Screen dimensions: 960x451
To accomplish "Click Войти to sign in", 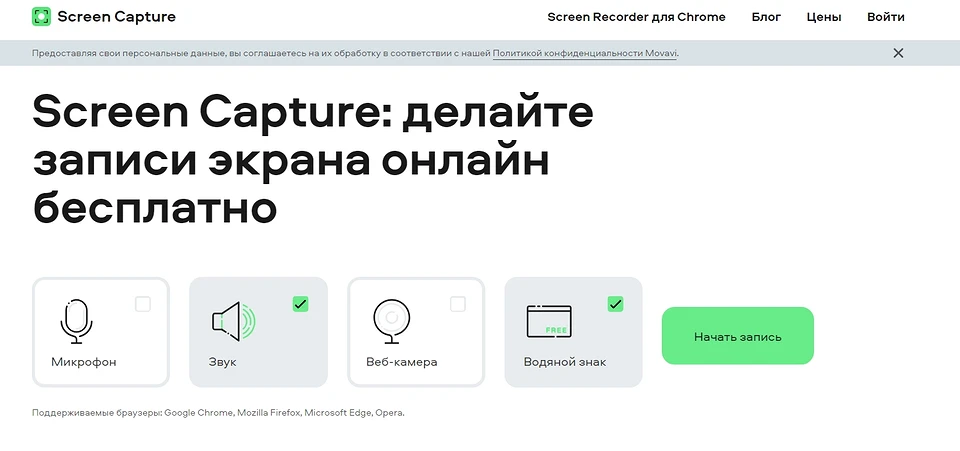I will tap(885, 17).
